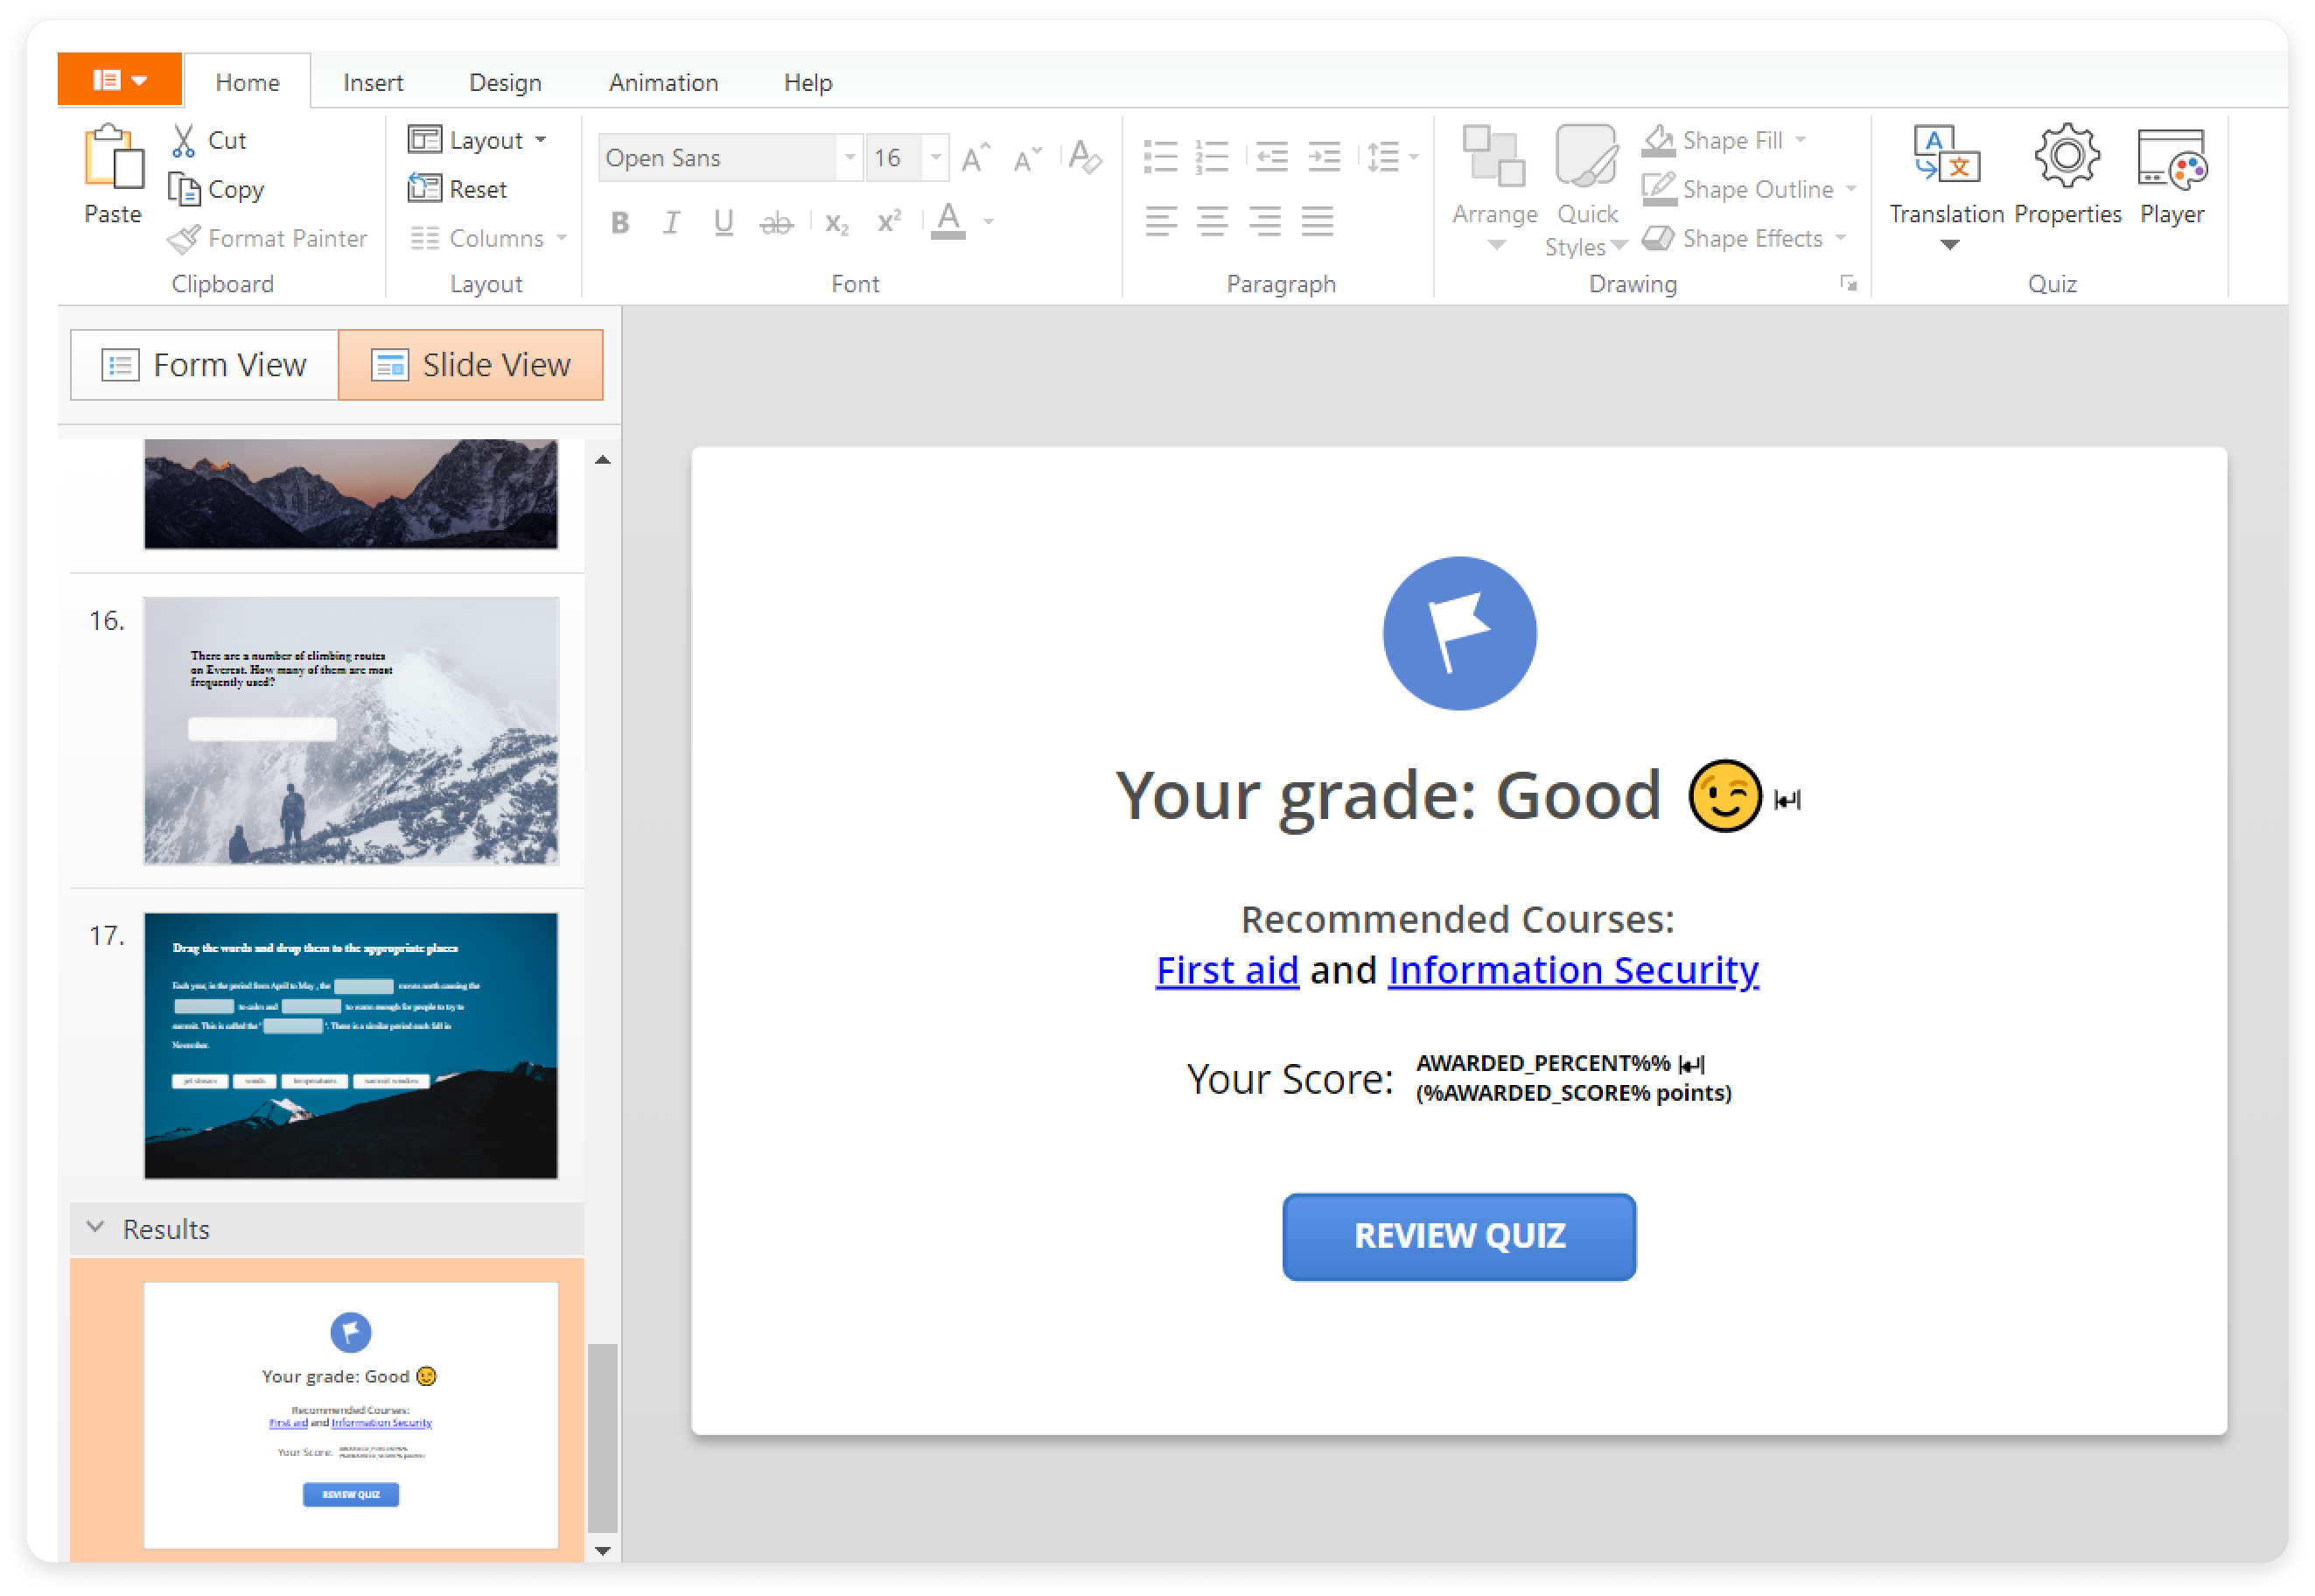This screenshot has height=1596, width=2315.
Task: Click the slide panel scroll up arrow
Action: [602, 460]
